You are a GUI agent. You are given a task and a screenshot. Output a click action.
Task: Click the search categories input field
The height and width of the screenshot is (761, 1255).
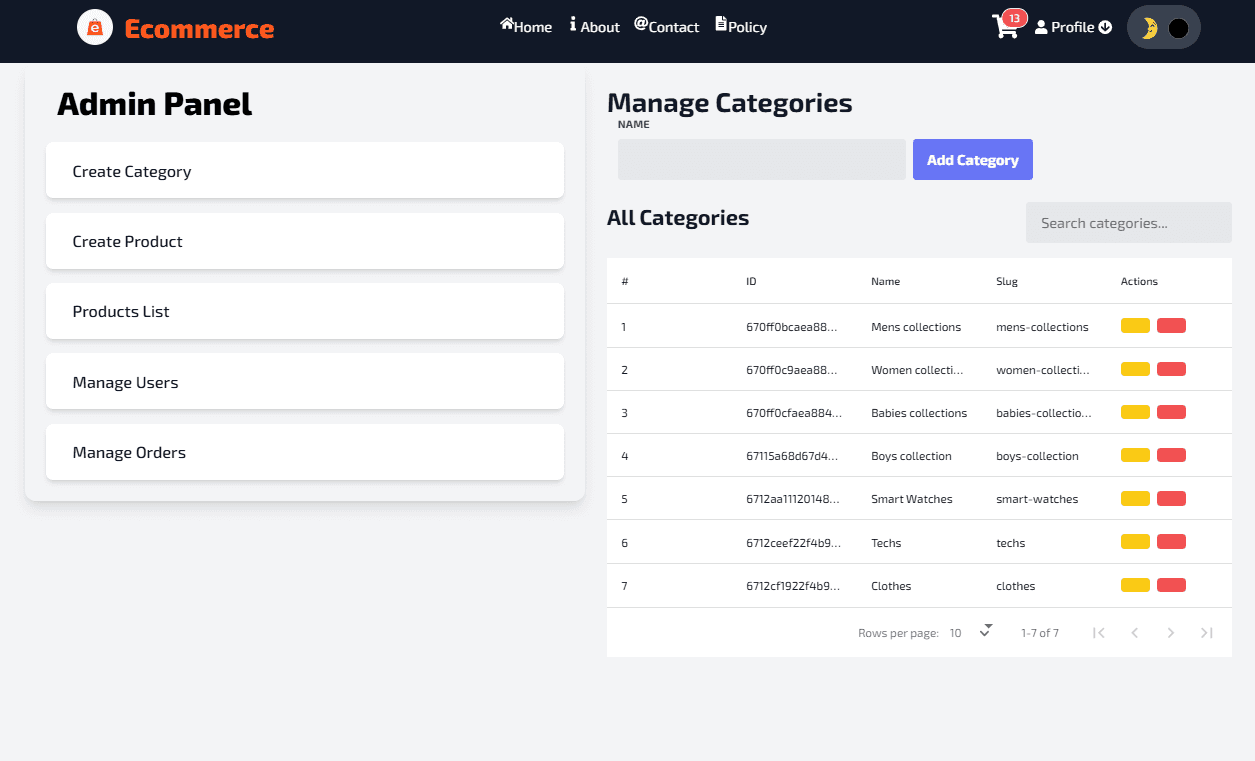1128,222
